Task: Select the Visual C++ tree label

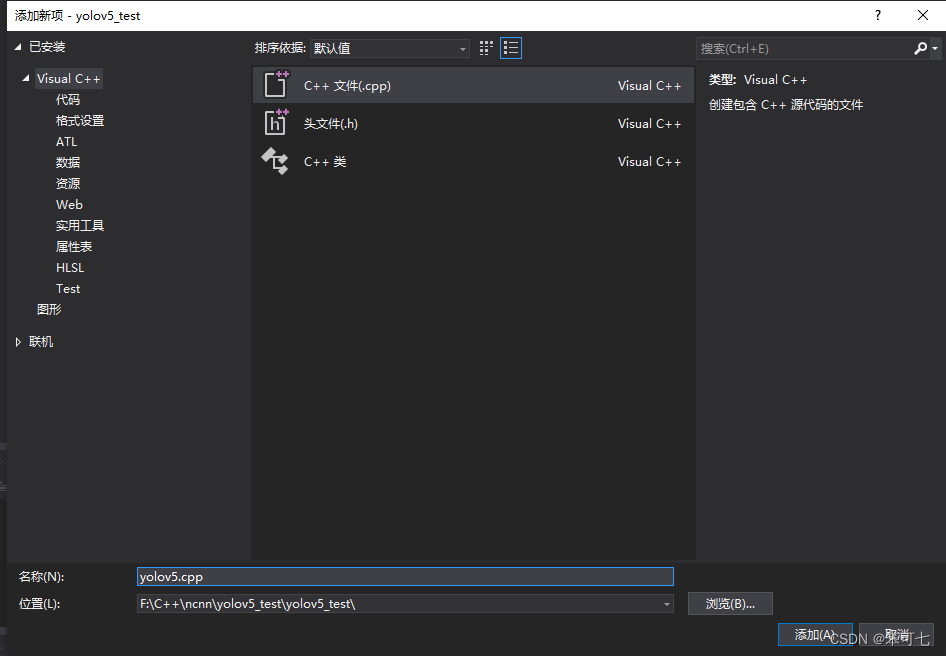Action: coord(68,78)
